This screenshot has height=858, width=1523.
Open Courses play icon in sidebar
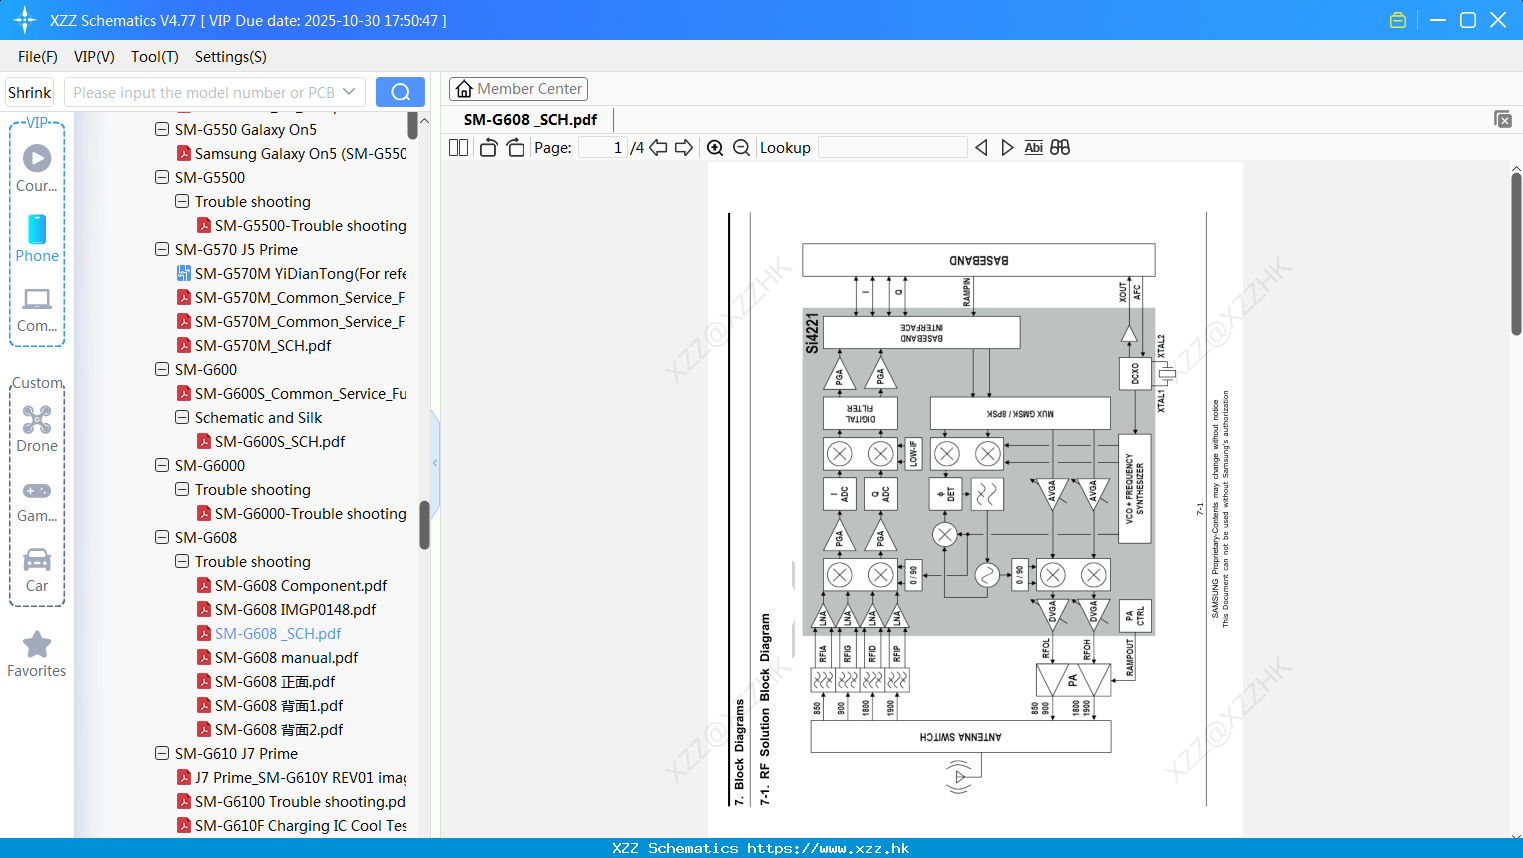coord(37,158)
